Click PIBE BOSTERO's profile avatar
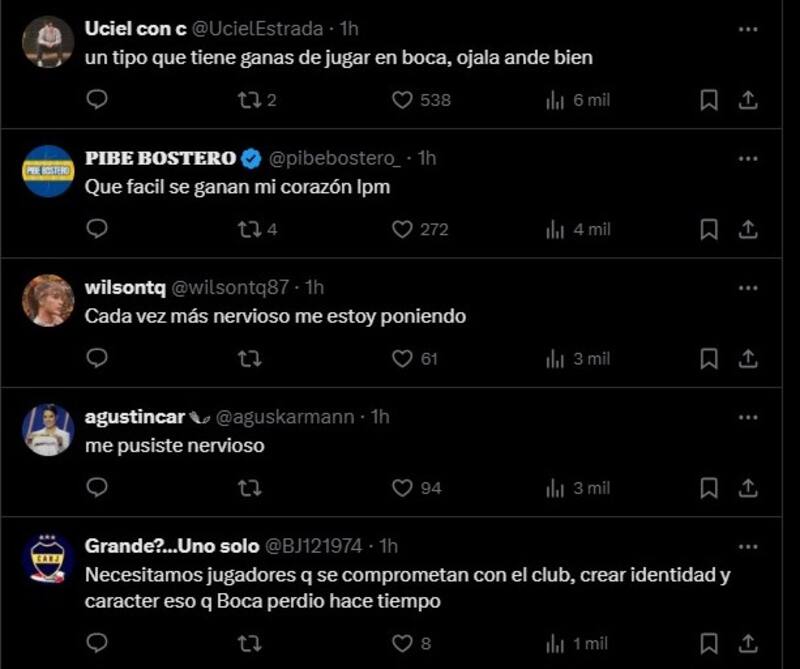This screenshot has height=669, width=800. point(48,171)
